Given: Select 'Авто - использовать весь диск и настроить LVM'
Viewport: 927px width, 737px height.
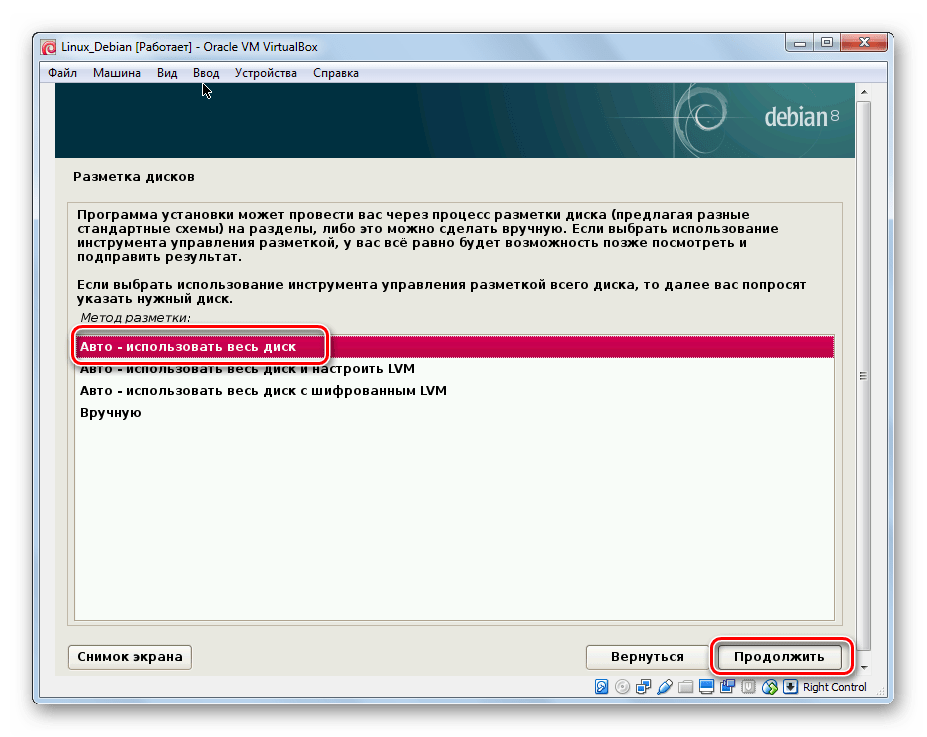Looking at the screenshot, I should click(261, 369).
